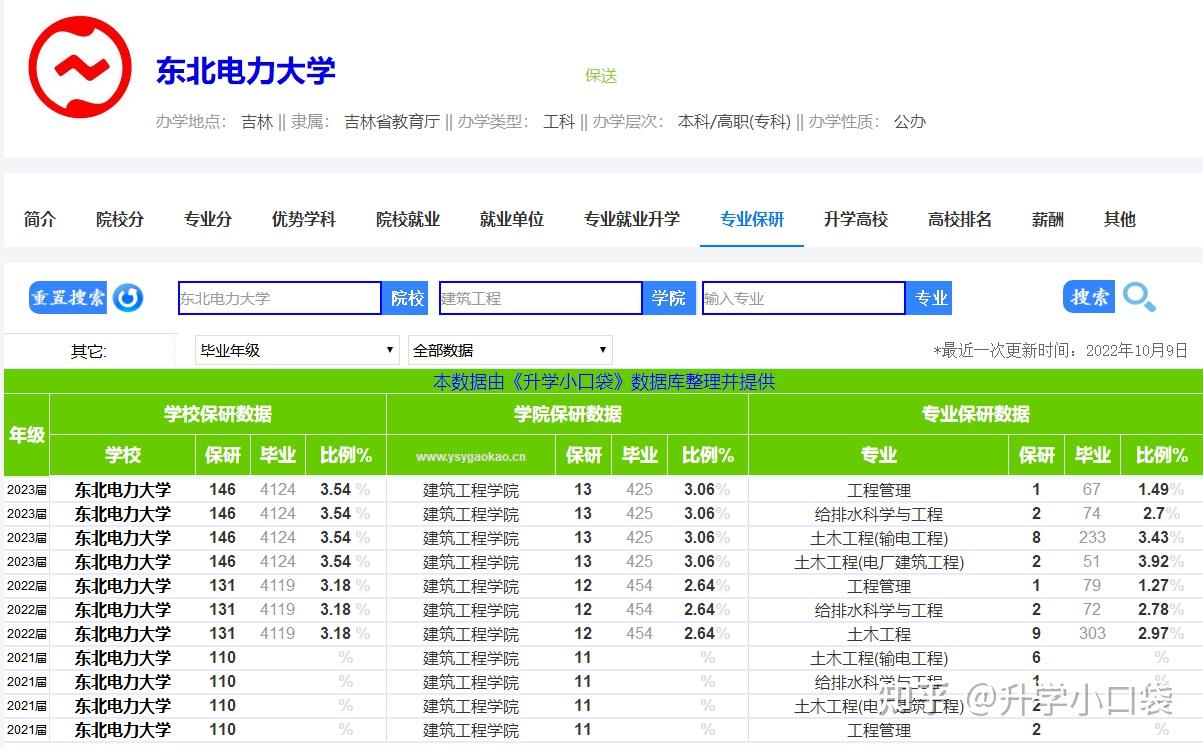Click 给排水科学与工程 in the 2023届 rows
This screenshot has width=1203, height=748.
[879, 514]
